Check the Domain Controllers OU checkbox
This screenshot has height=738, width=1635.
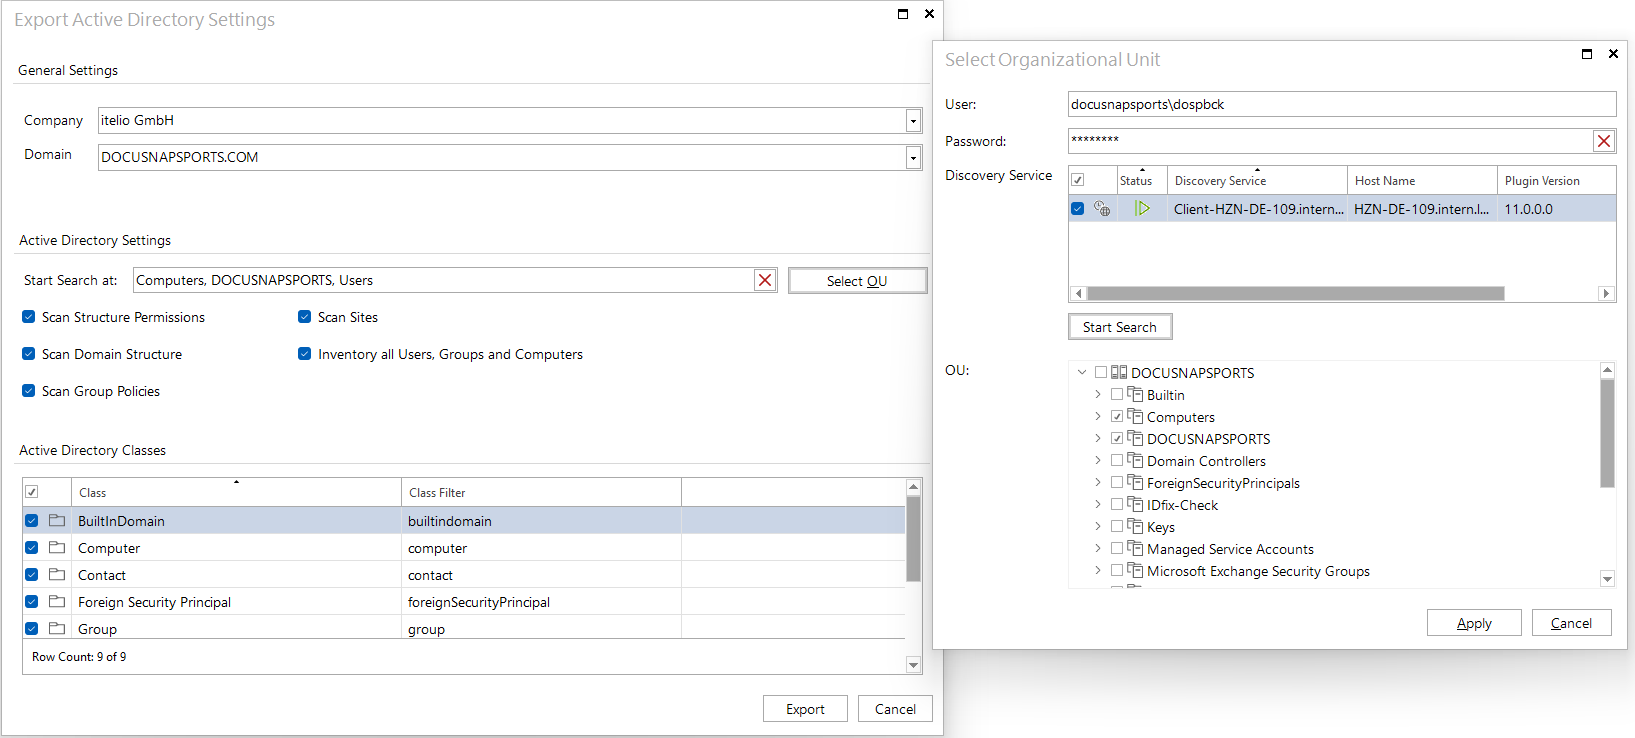click(1117, 460)
